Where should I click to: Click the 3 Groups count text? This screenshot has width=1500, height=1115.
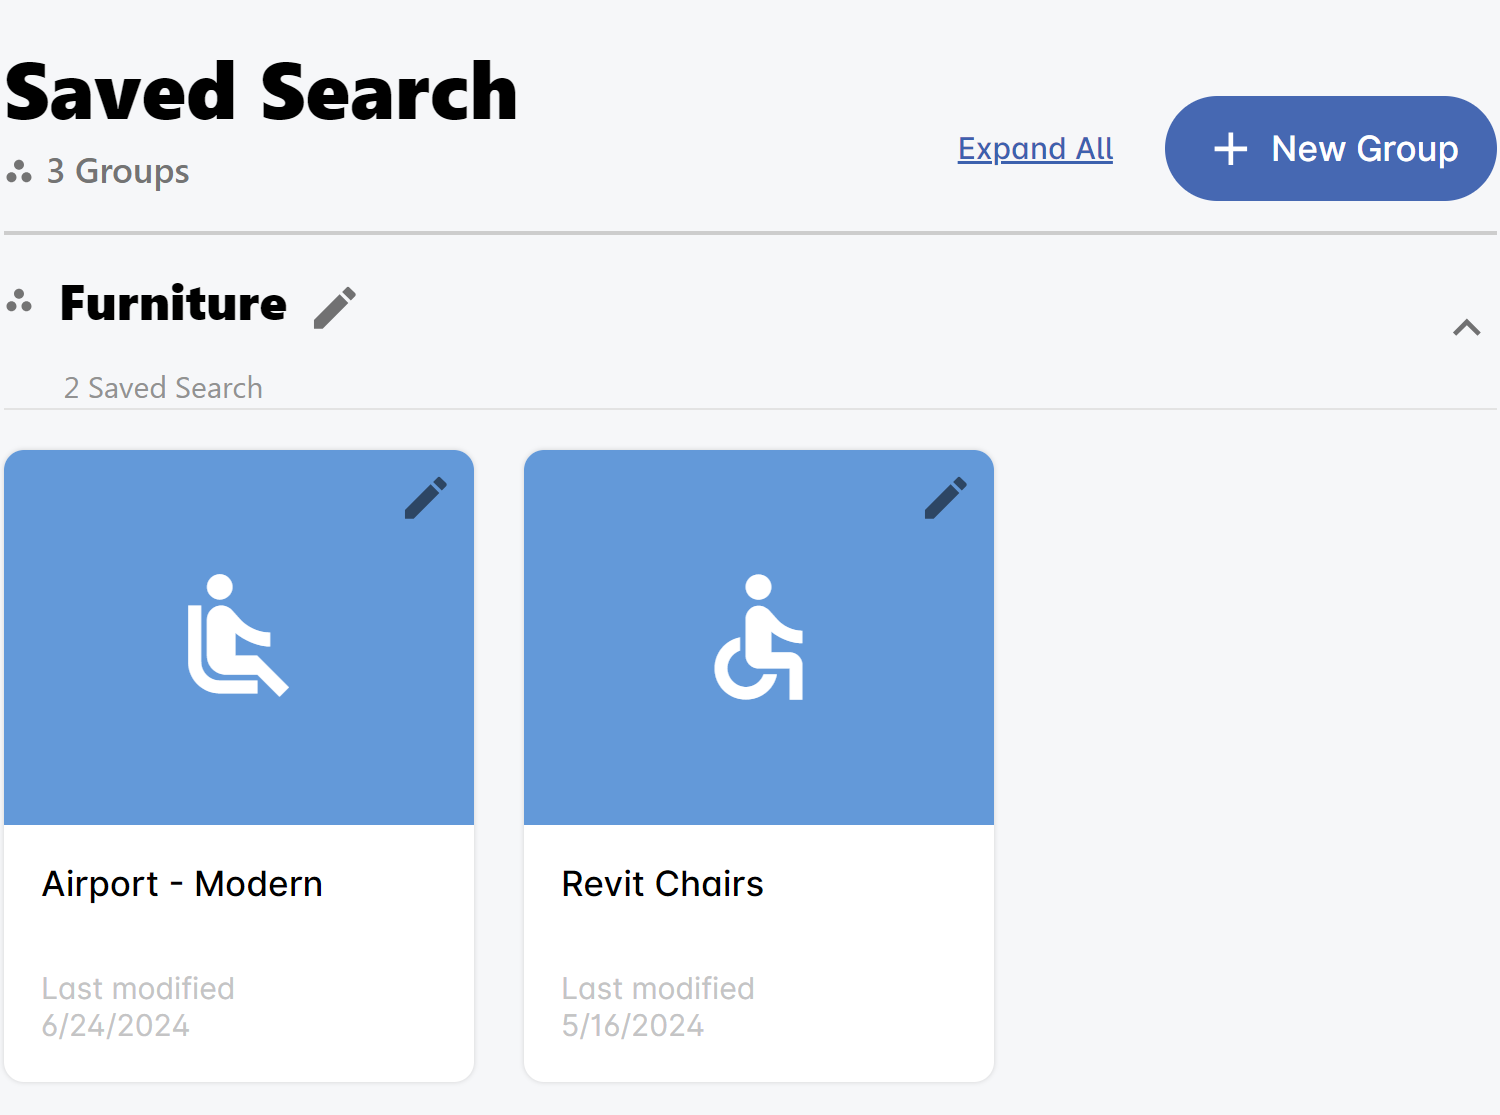click(118, 172)
